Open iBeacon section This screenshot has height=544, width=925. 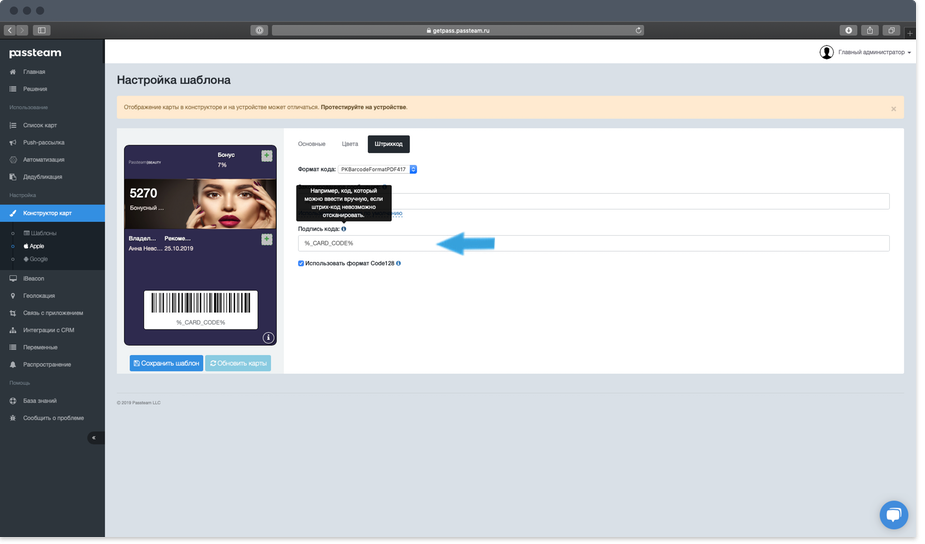pyautogui.click(x=33, y=279)
